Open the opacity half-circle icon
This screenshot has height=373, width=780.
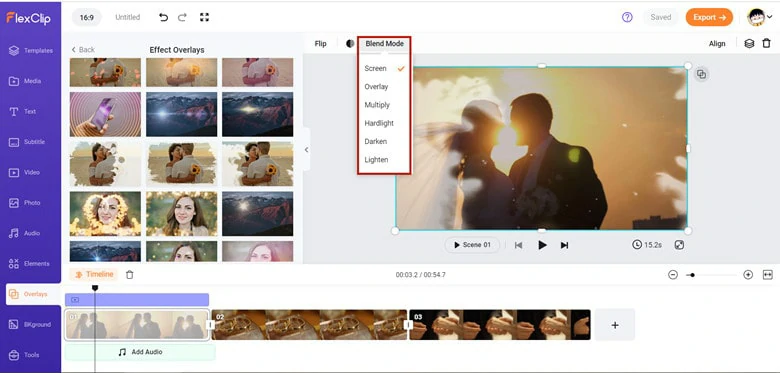pos(350,44)
